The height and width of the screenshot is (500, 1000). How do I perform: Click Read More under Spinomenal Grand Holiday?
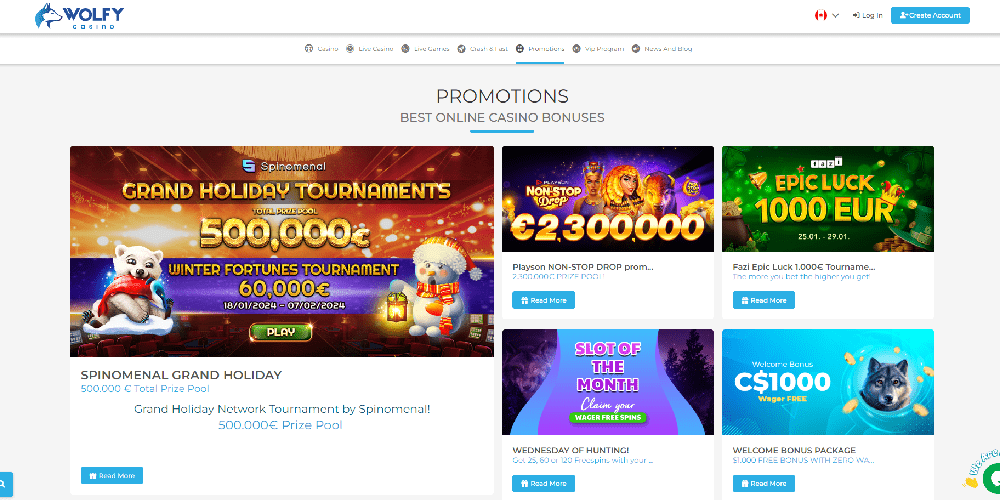112,476
